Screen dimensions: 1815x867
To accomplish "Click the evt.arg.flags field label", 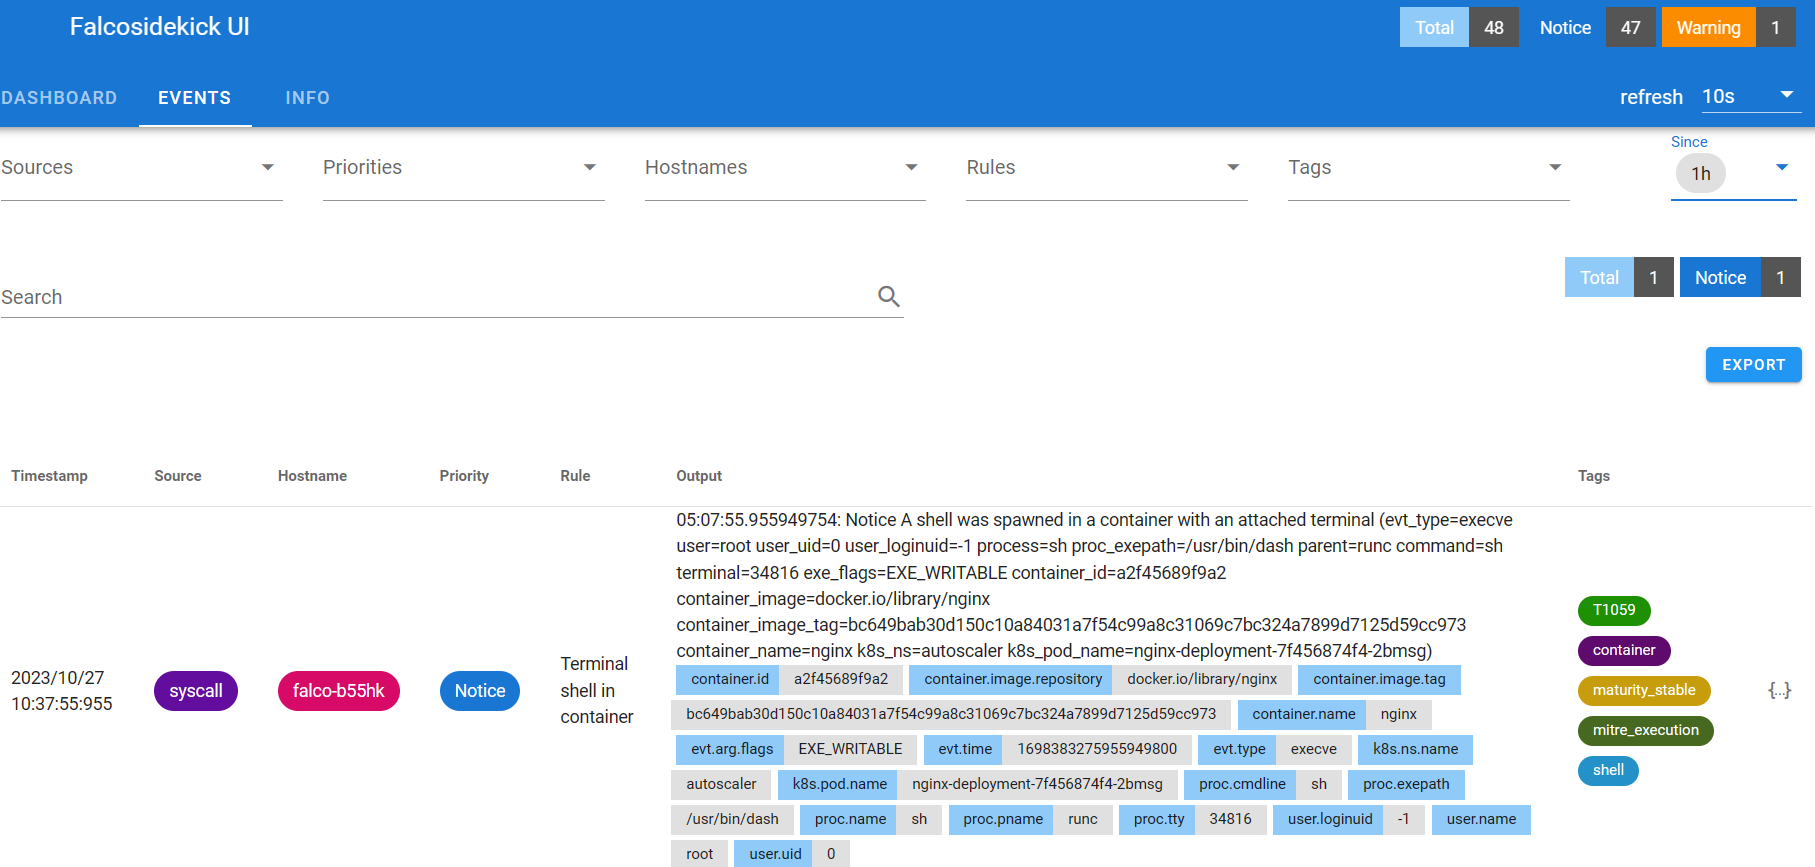I will (732, 749).
